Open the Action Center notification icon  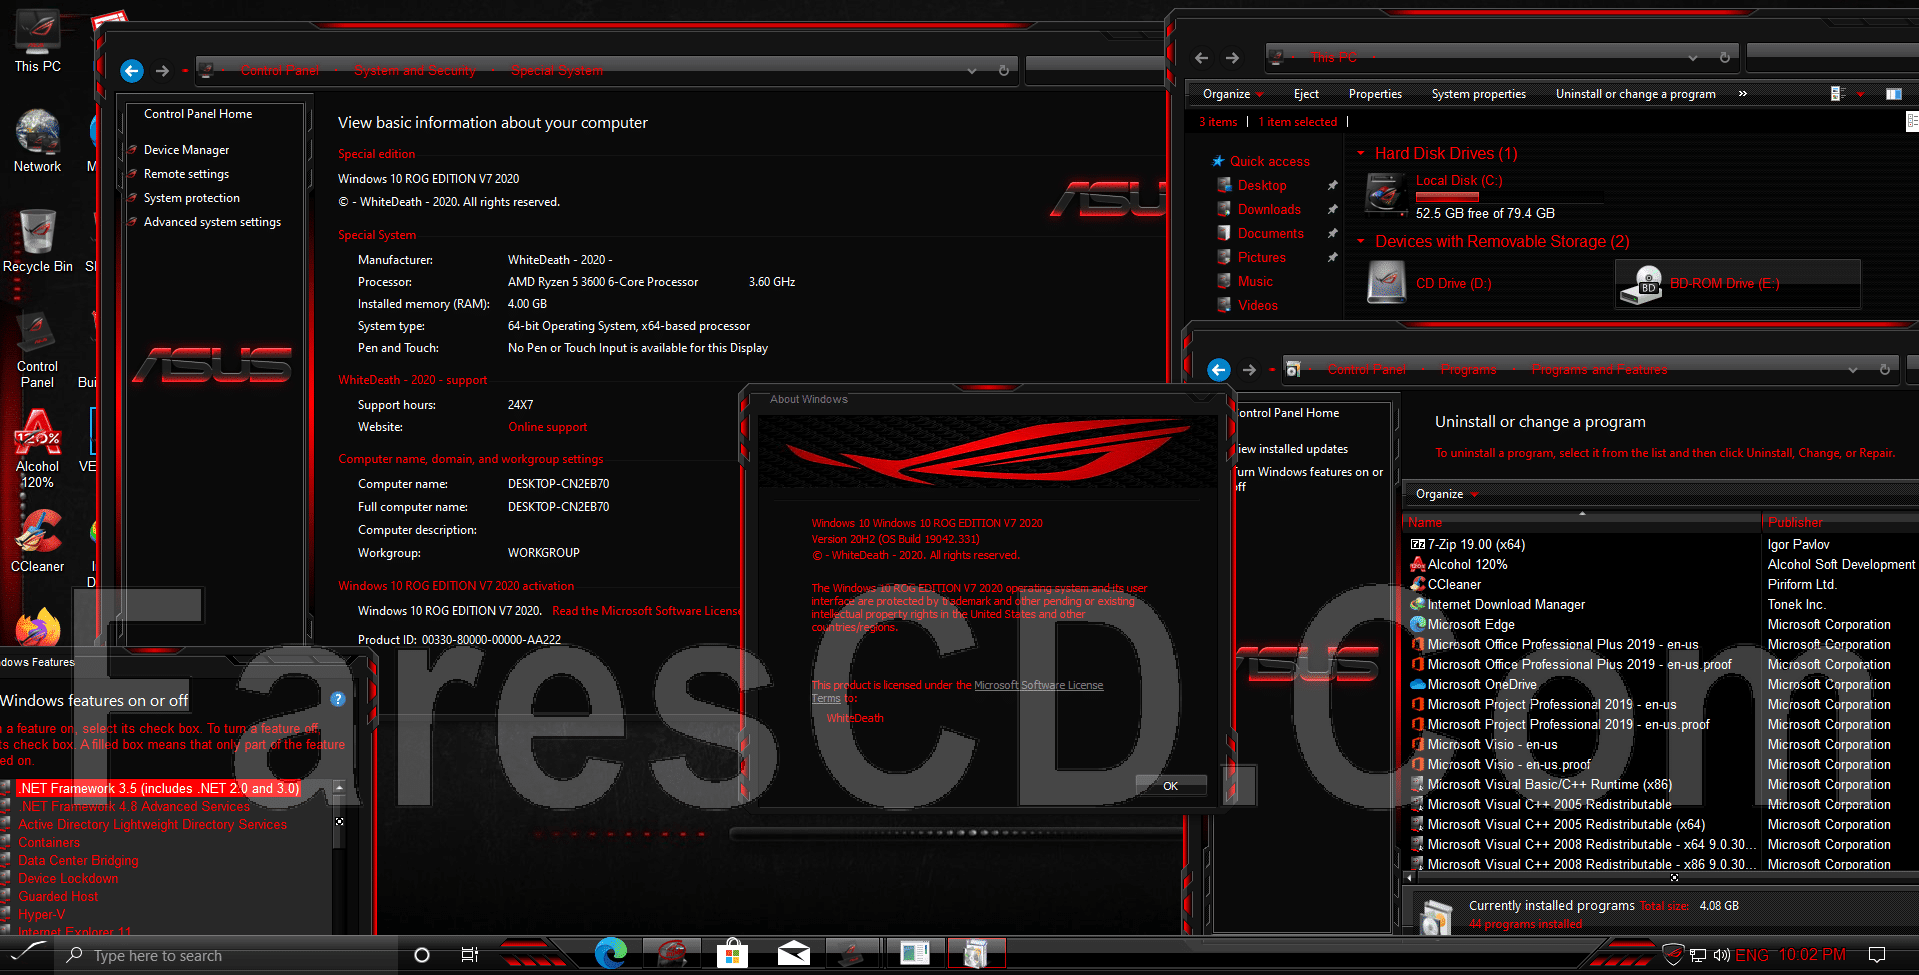pos(1877,955)
